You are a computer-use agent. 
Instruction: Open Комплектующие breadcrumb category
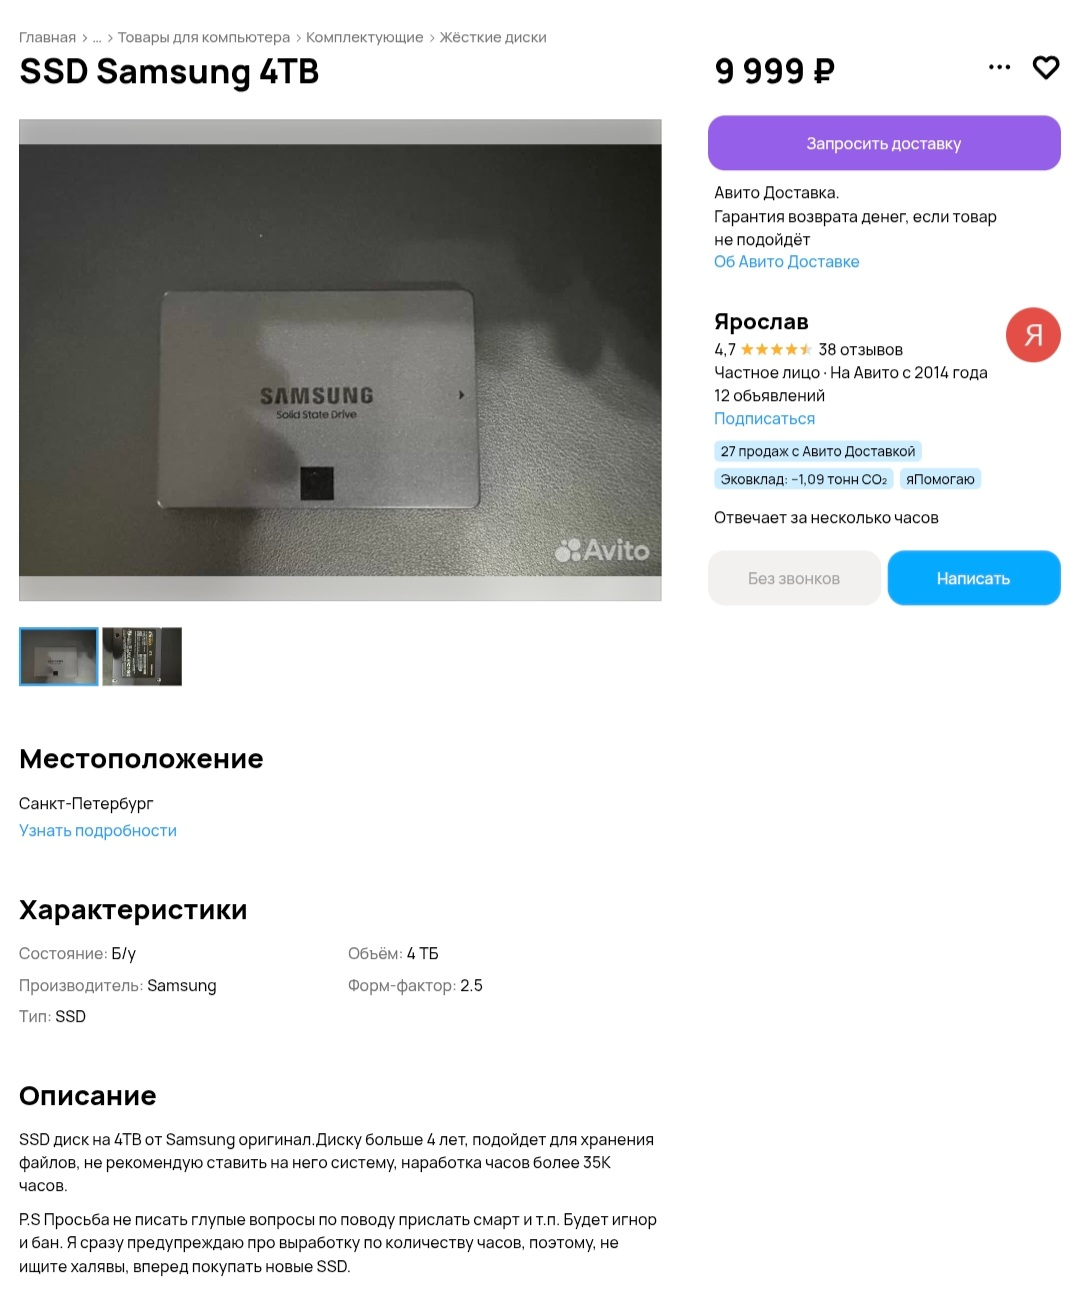pyautogui.click(x=365, y=37)
